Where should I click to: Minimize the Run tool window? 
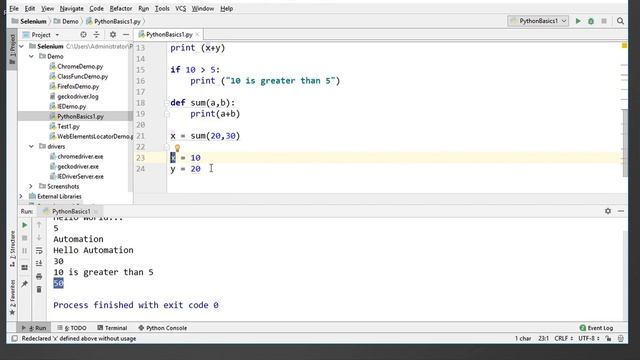(621, 211)
